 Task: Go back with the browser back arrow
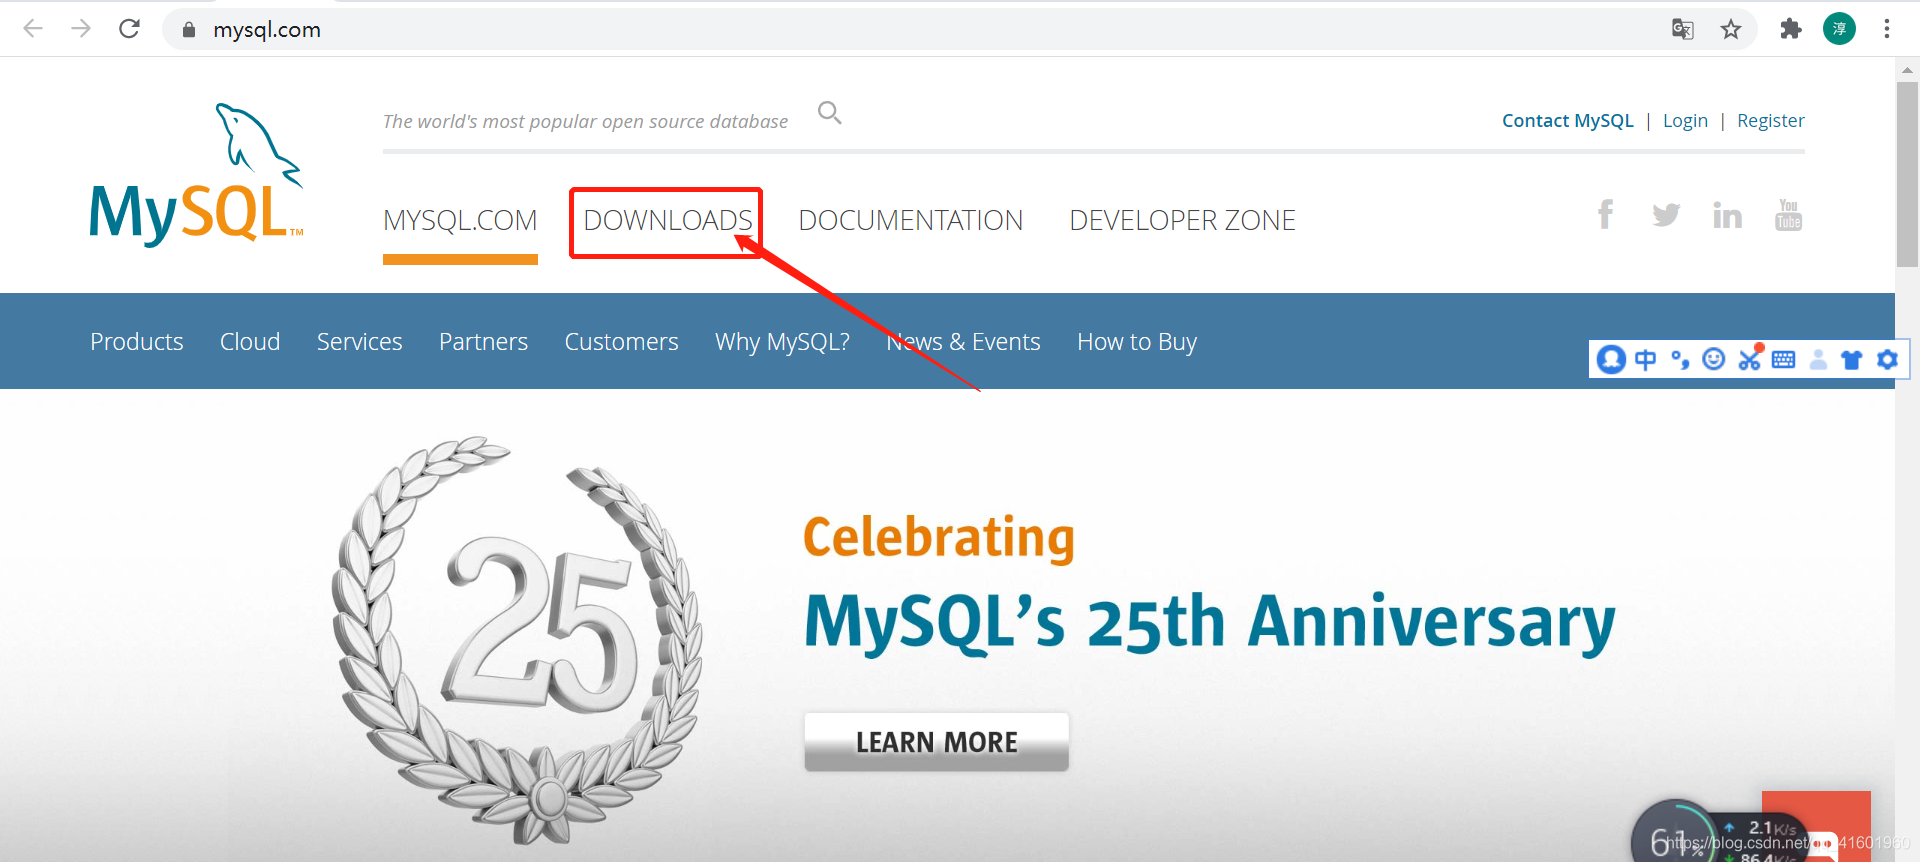(33, 29)
